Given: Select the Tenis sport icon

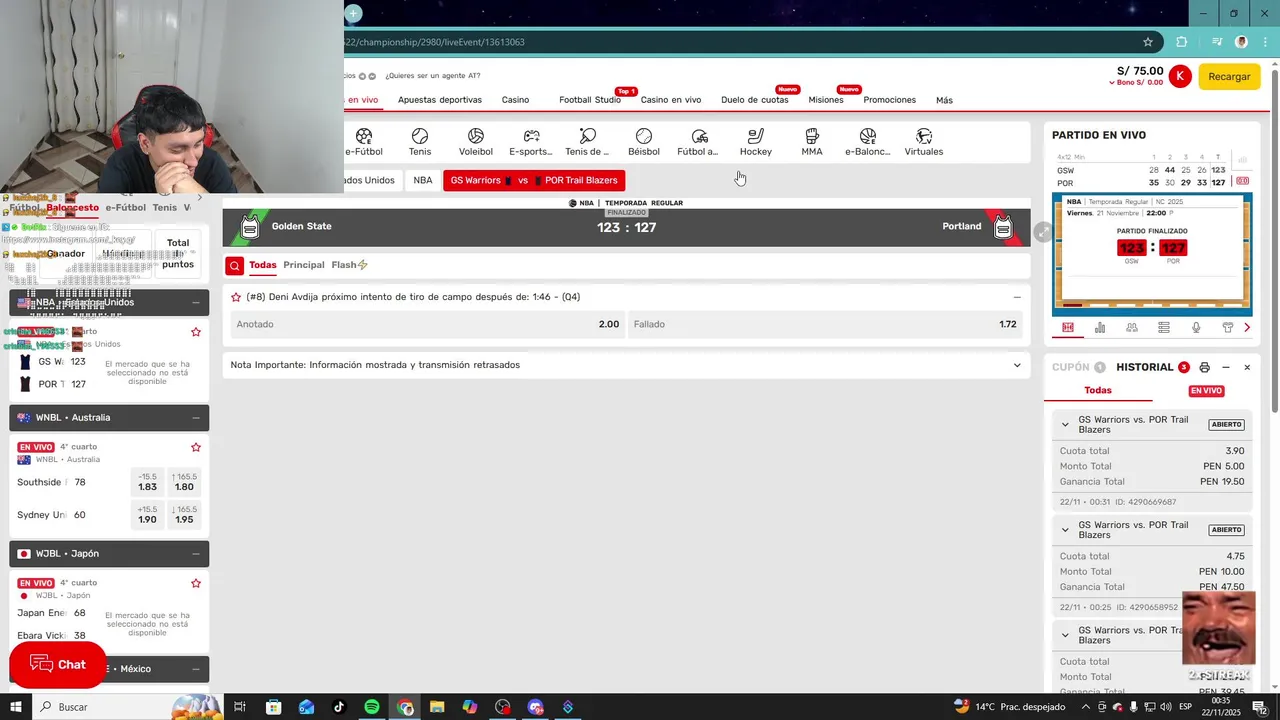Looking at the screenshot, I should [x=420, y=142].
